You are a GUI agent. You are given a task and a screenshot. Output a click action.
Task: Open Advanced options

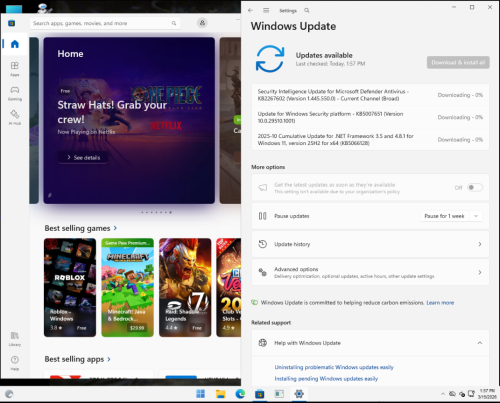coord(370,272)
